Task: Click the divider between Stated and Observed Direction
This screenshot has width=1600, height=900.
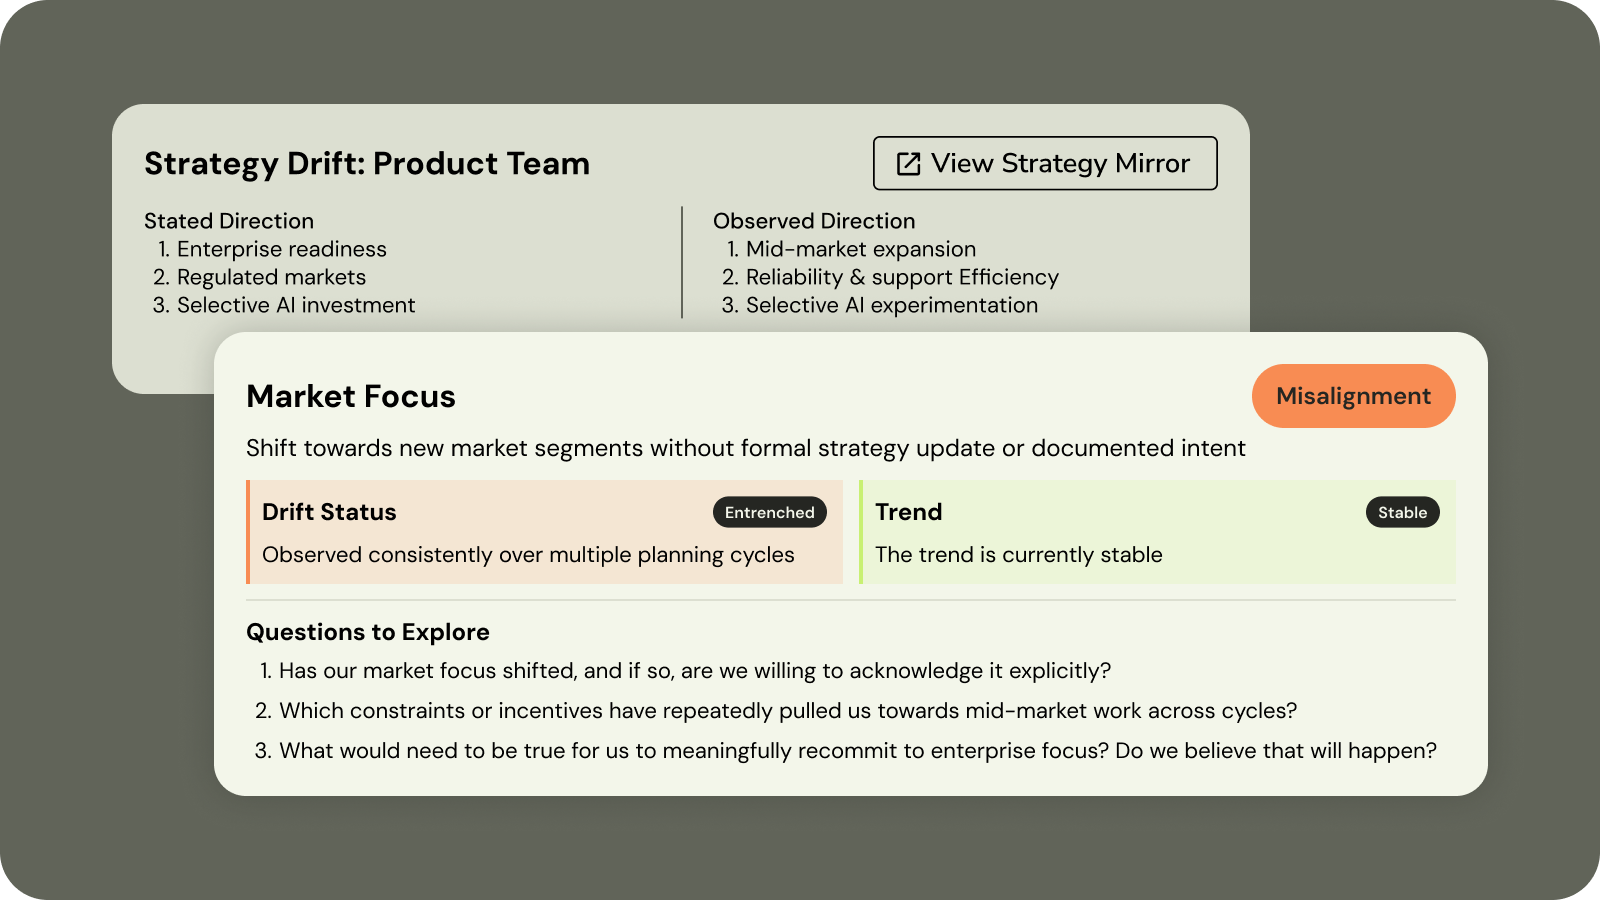Action: [x=683, y=262]
